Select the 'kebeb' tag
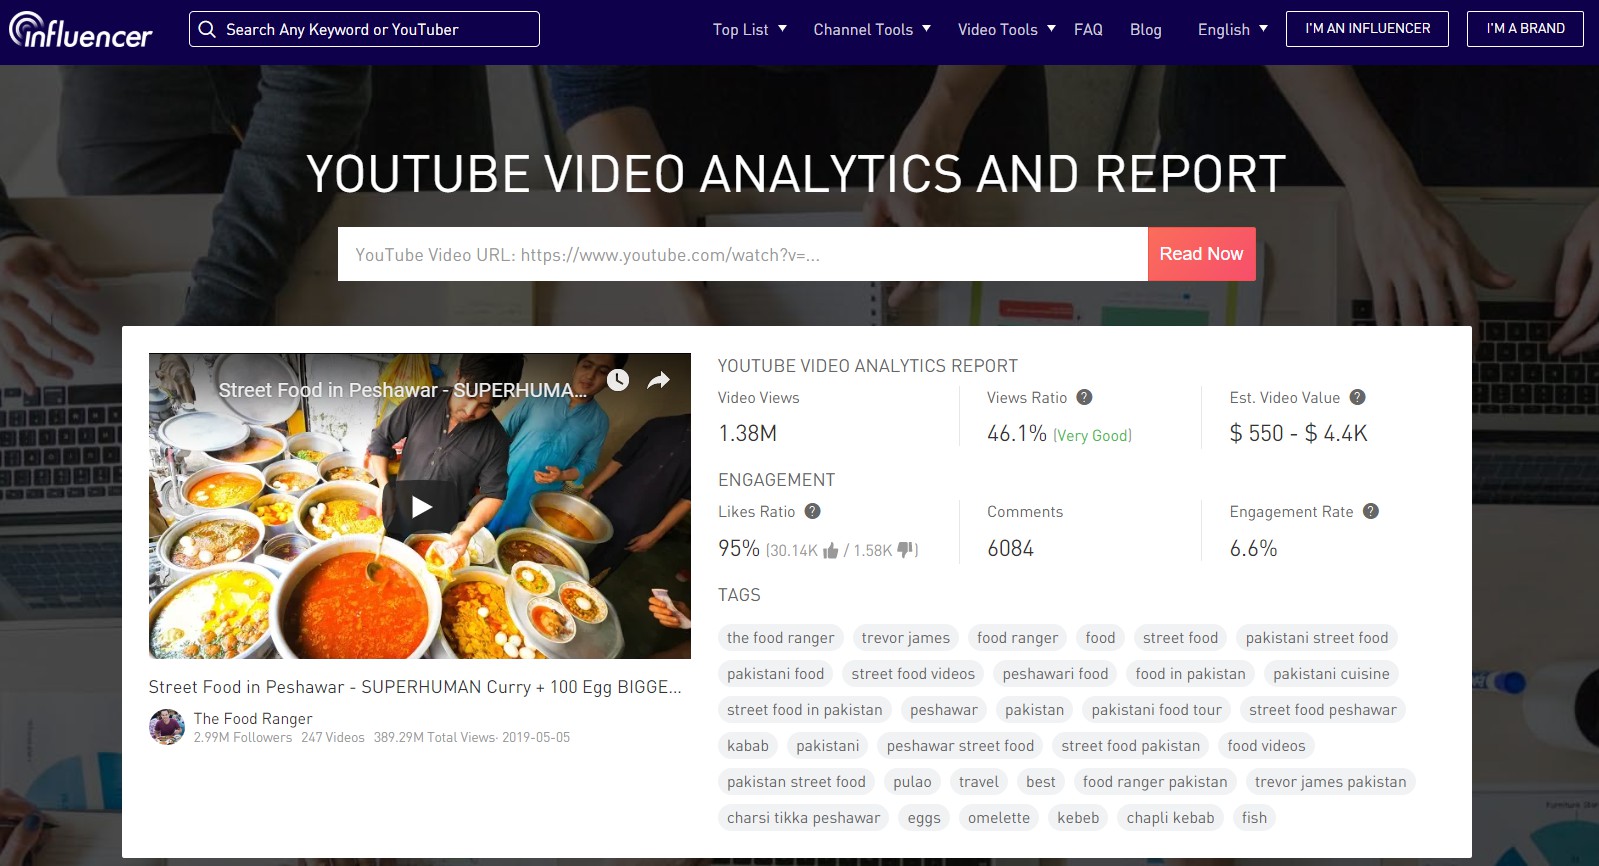The image size is (1599, 866). pyautogui.click(x=1078, y=818)
